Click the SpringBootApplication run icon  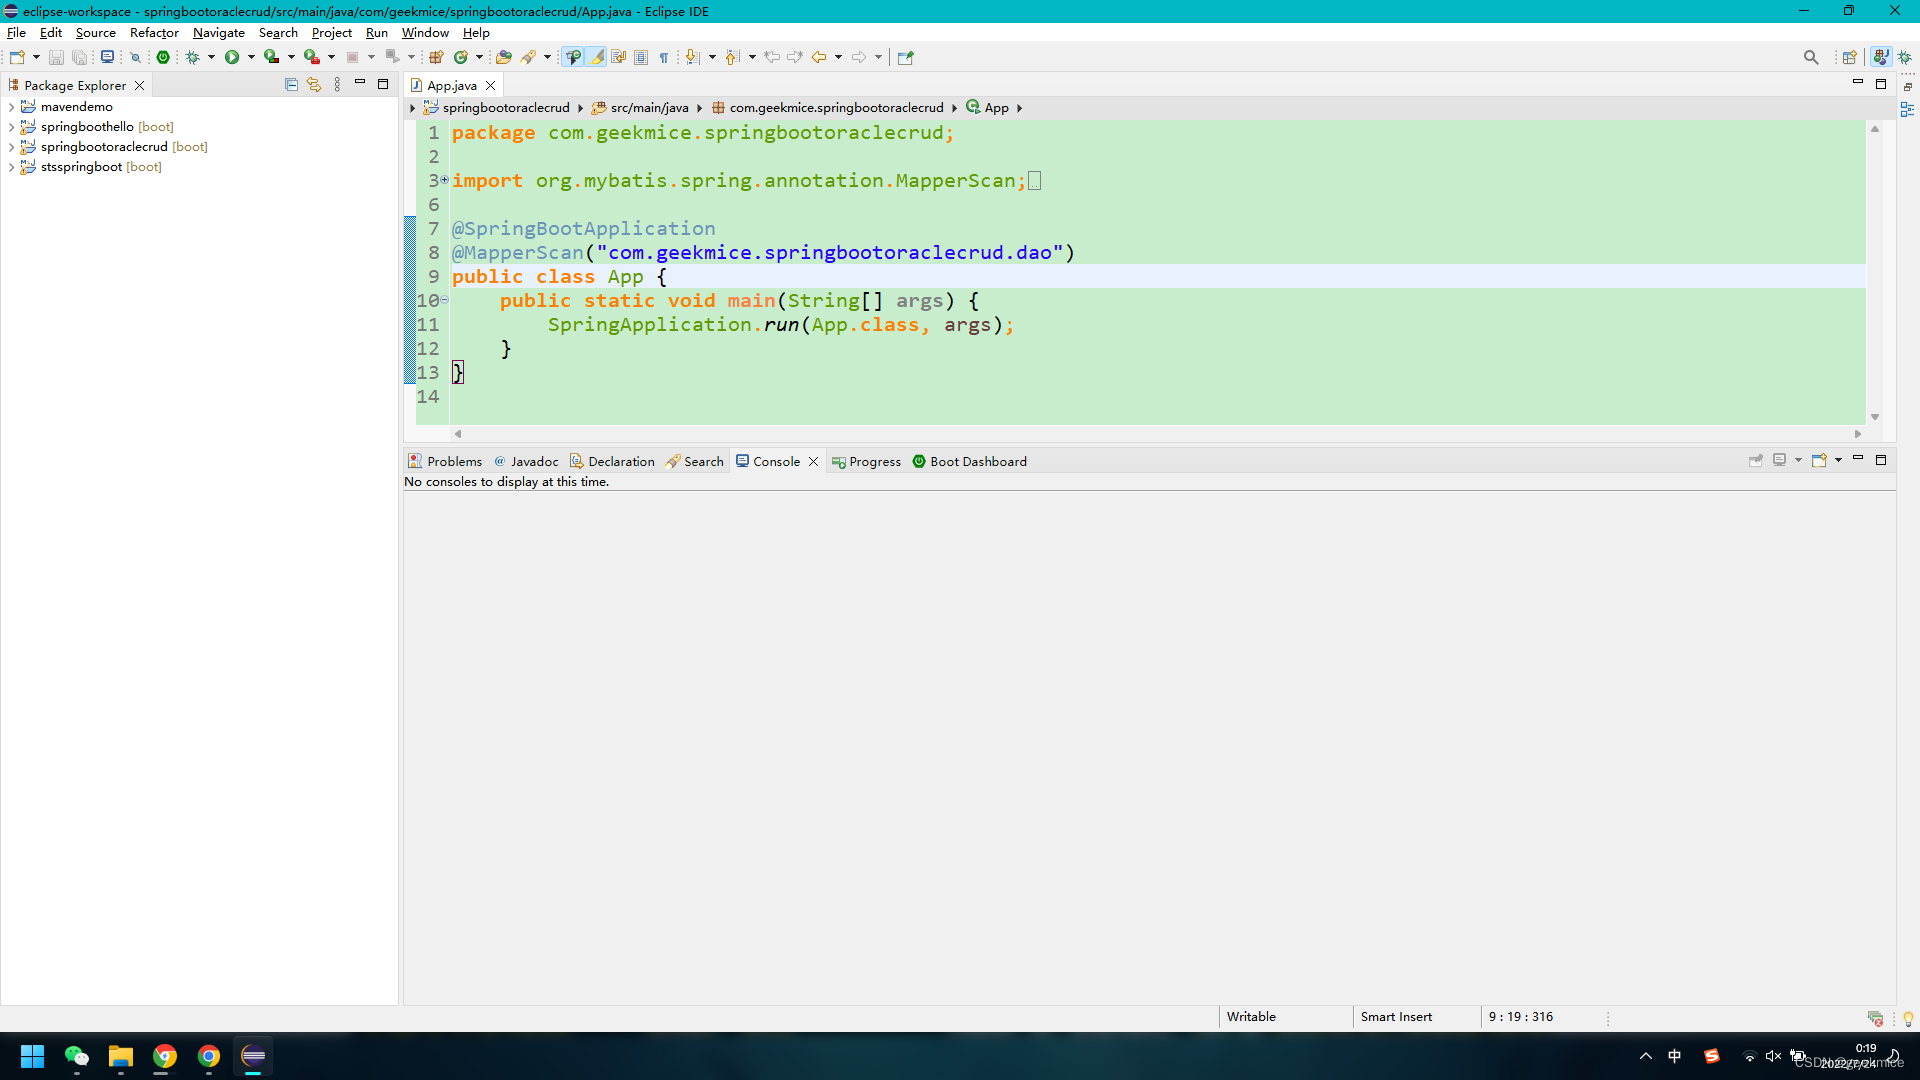tap(232, 57)
